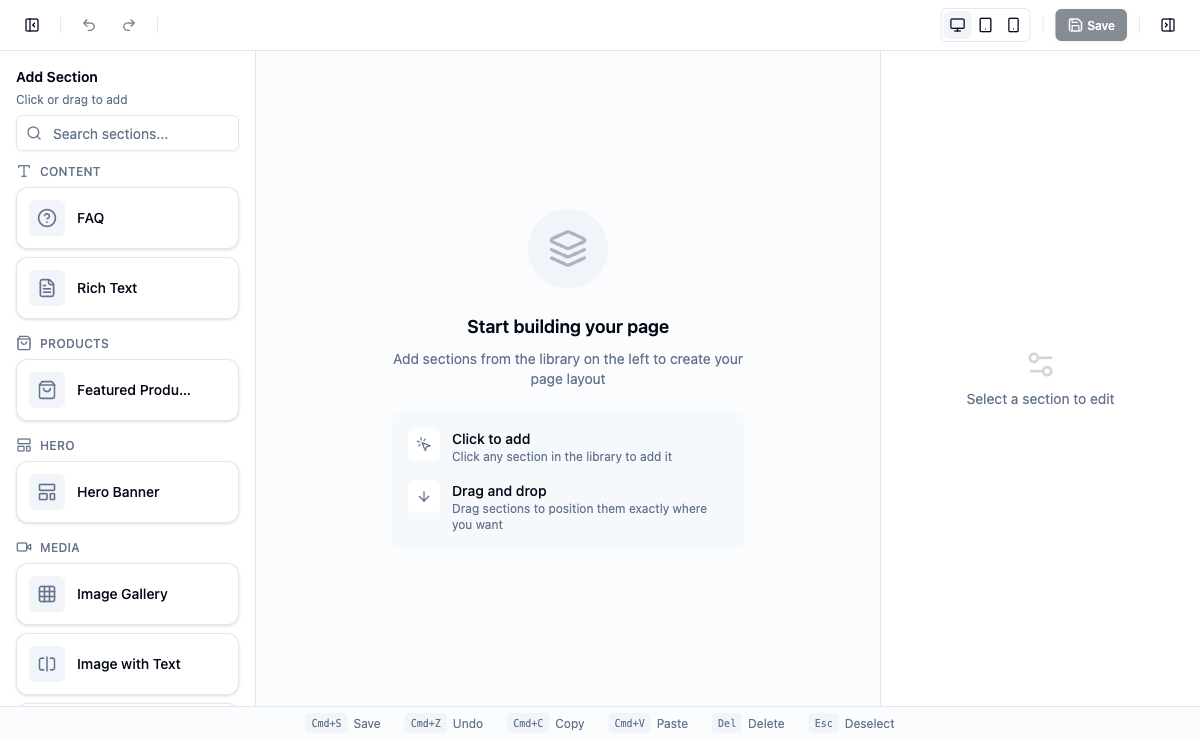Add the Hero Banner section card
Screen dimensions: 1200x739
point(127,492)
